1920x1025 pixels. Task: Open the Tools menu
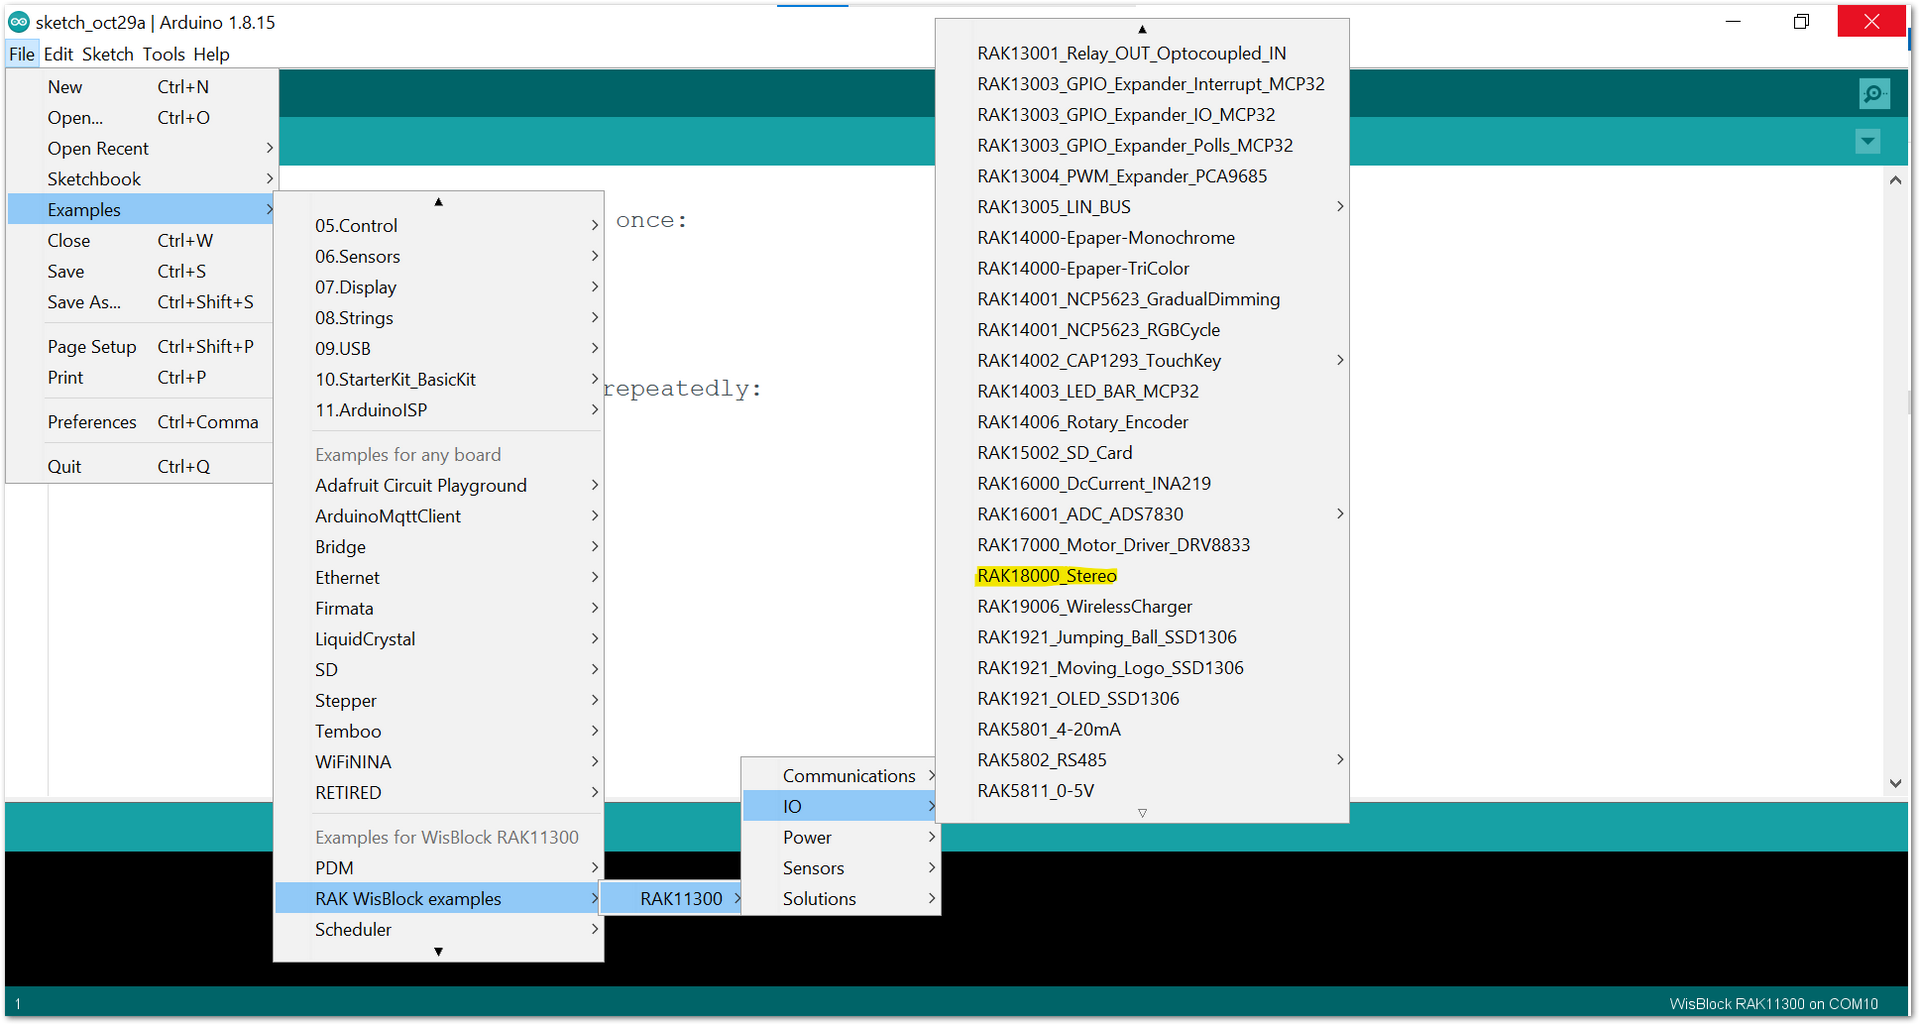[163, 54]
